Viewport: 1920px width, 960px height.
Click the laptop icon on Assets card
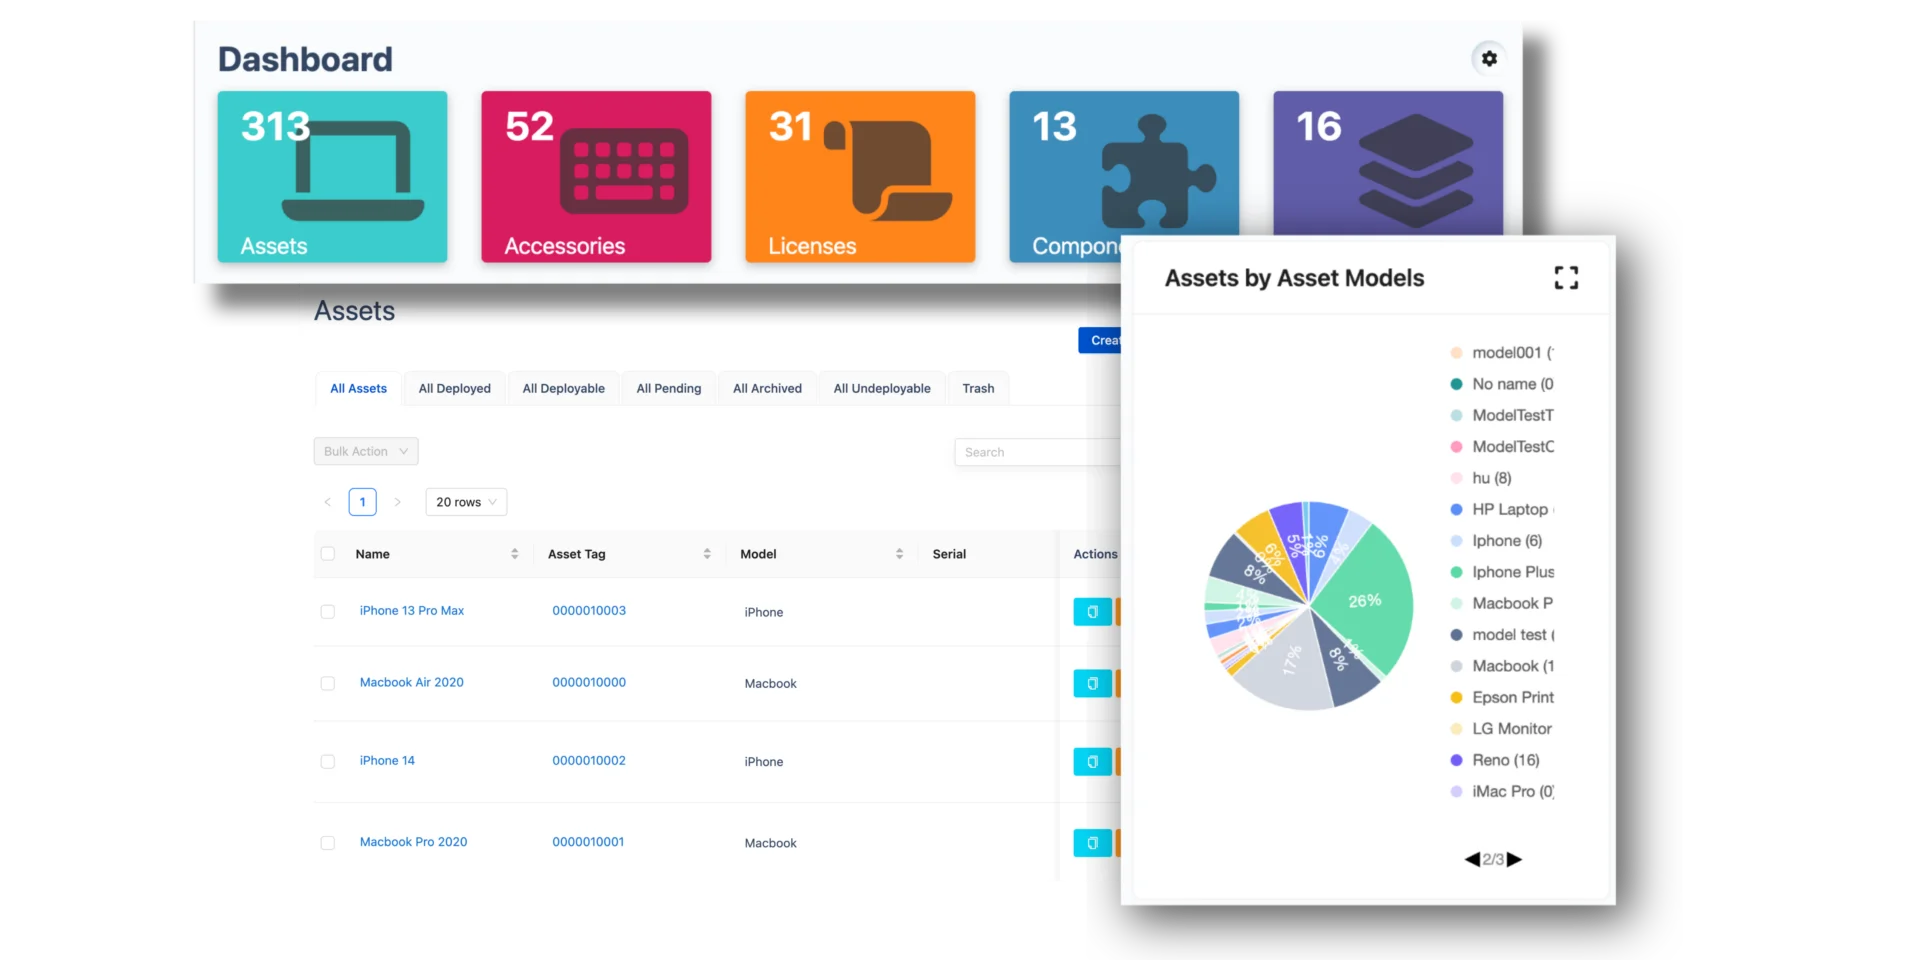(353, 171)
